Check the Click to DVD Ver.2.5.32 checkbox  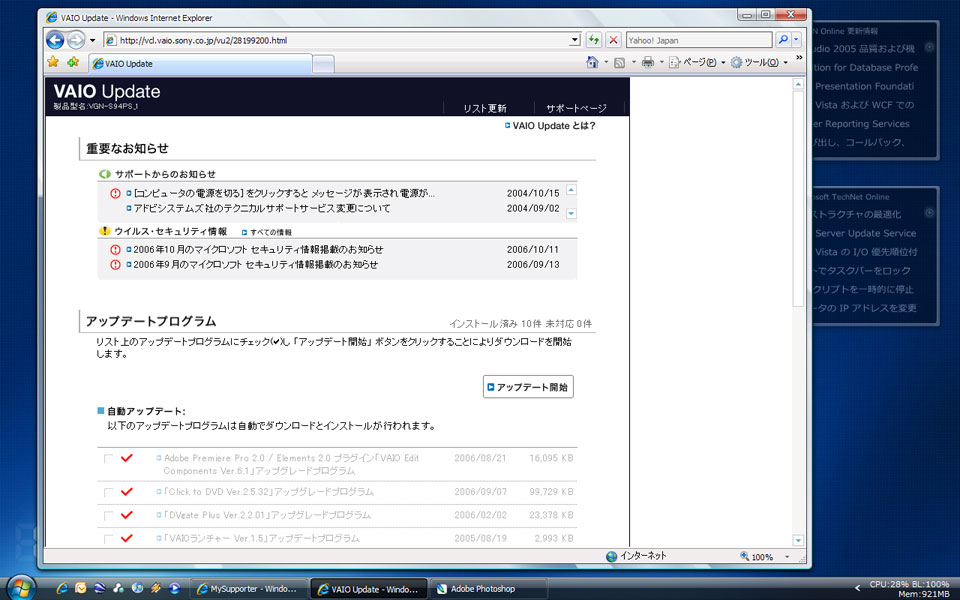[x=108, y=492]
